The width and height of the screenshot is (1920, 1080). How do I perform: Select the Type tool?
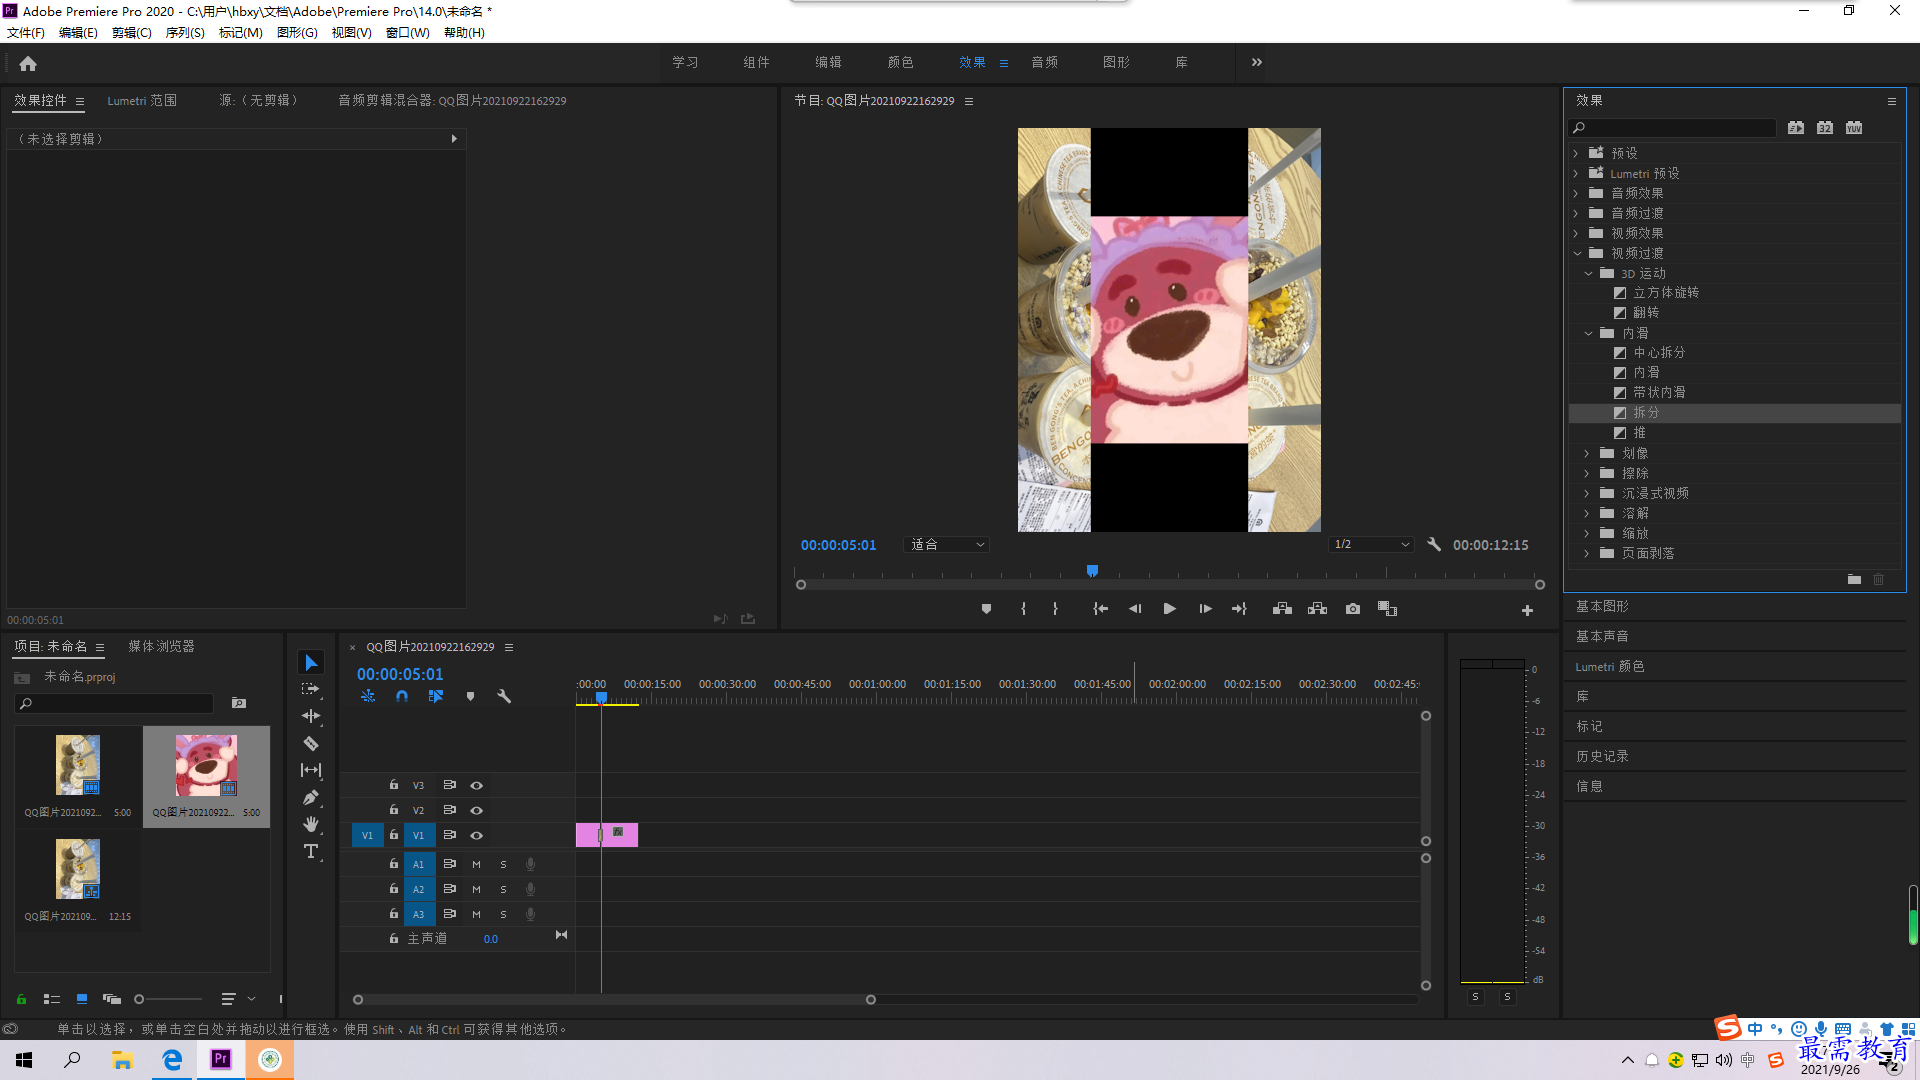(x=311, y=851)
